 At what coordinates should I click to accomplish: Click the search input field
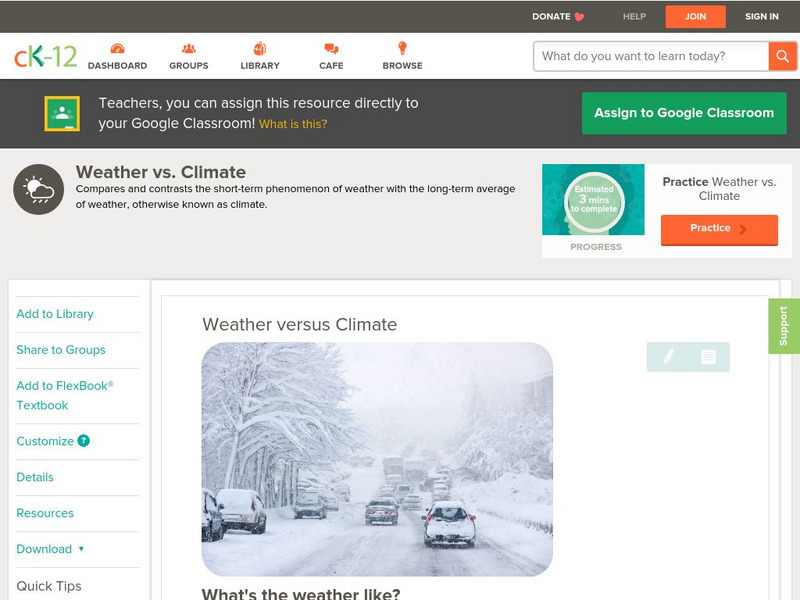[x=651, y=56]
